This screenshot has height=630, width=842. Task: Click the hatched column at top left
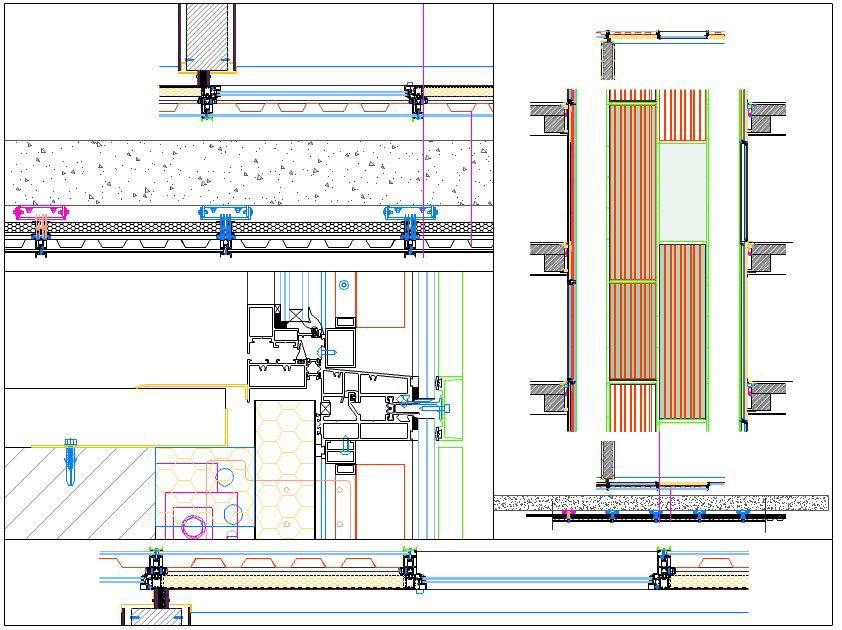pos(208,36)
